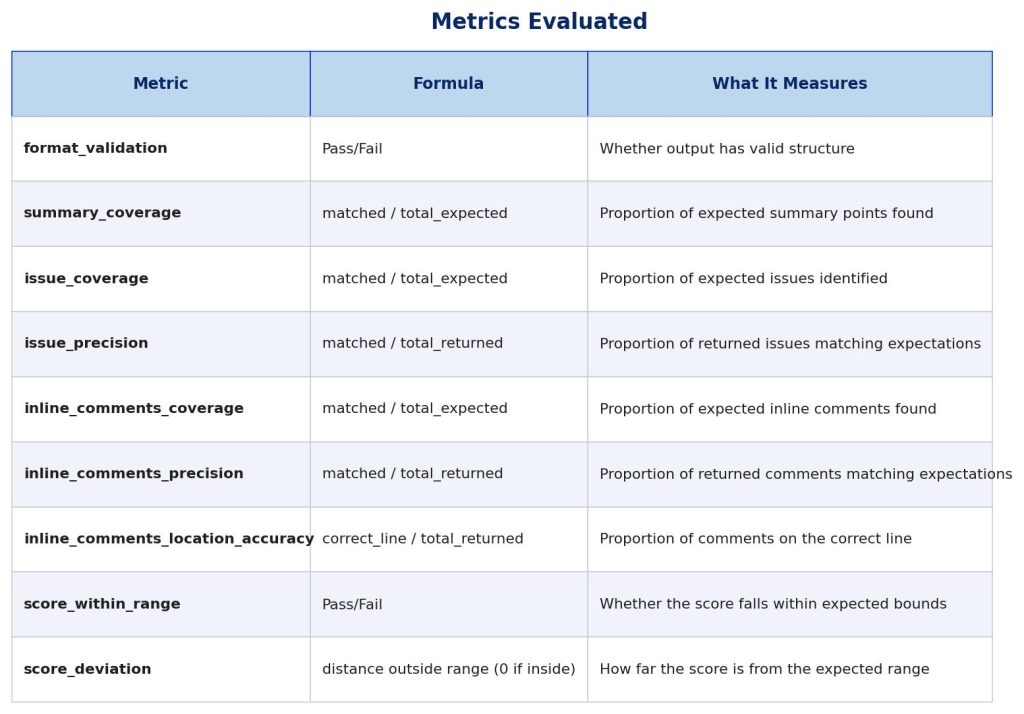Click the inline_comments_location_accuracy cell
This screenshot has width=1024, height=714.
[x=169, y=539]
